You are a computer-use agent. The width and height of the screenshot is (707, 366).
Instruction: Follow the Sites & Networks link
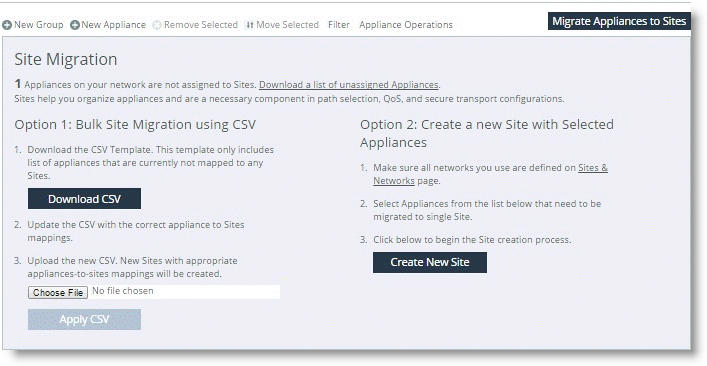click(x=490, y=174)
